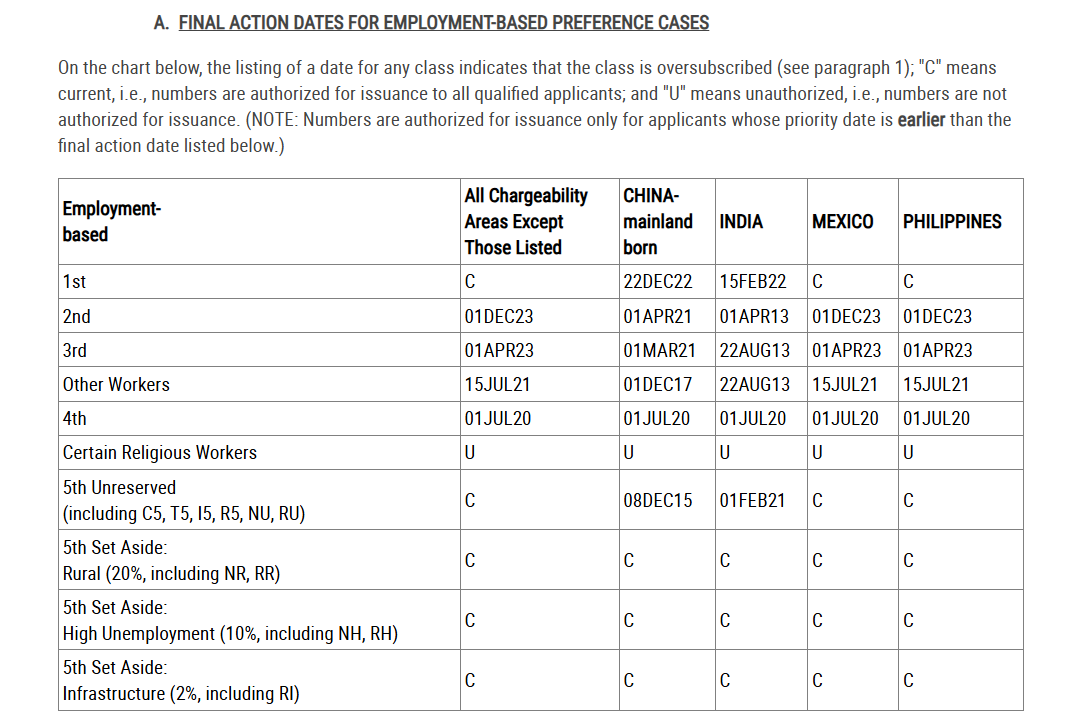Select the Other Workers row label
The height and width of the screenshot is (721, 1088).
[x=116, y=384]
